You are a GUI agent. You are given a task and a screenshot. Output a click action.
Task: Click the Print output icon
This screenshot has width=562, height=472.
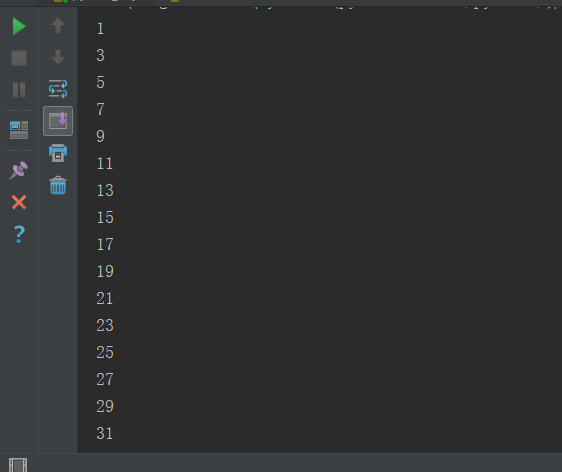tap(58, 153)
